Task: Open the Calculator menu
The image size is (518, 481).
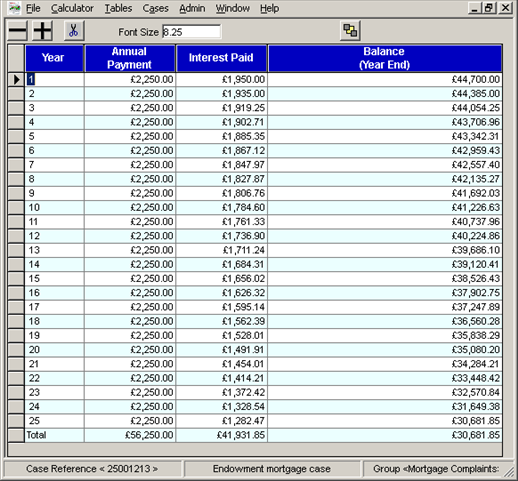Action: [72, 8]
